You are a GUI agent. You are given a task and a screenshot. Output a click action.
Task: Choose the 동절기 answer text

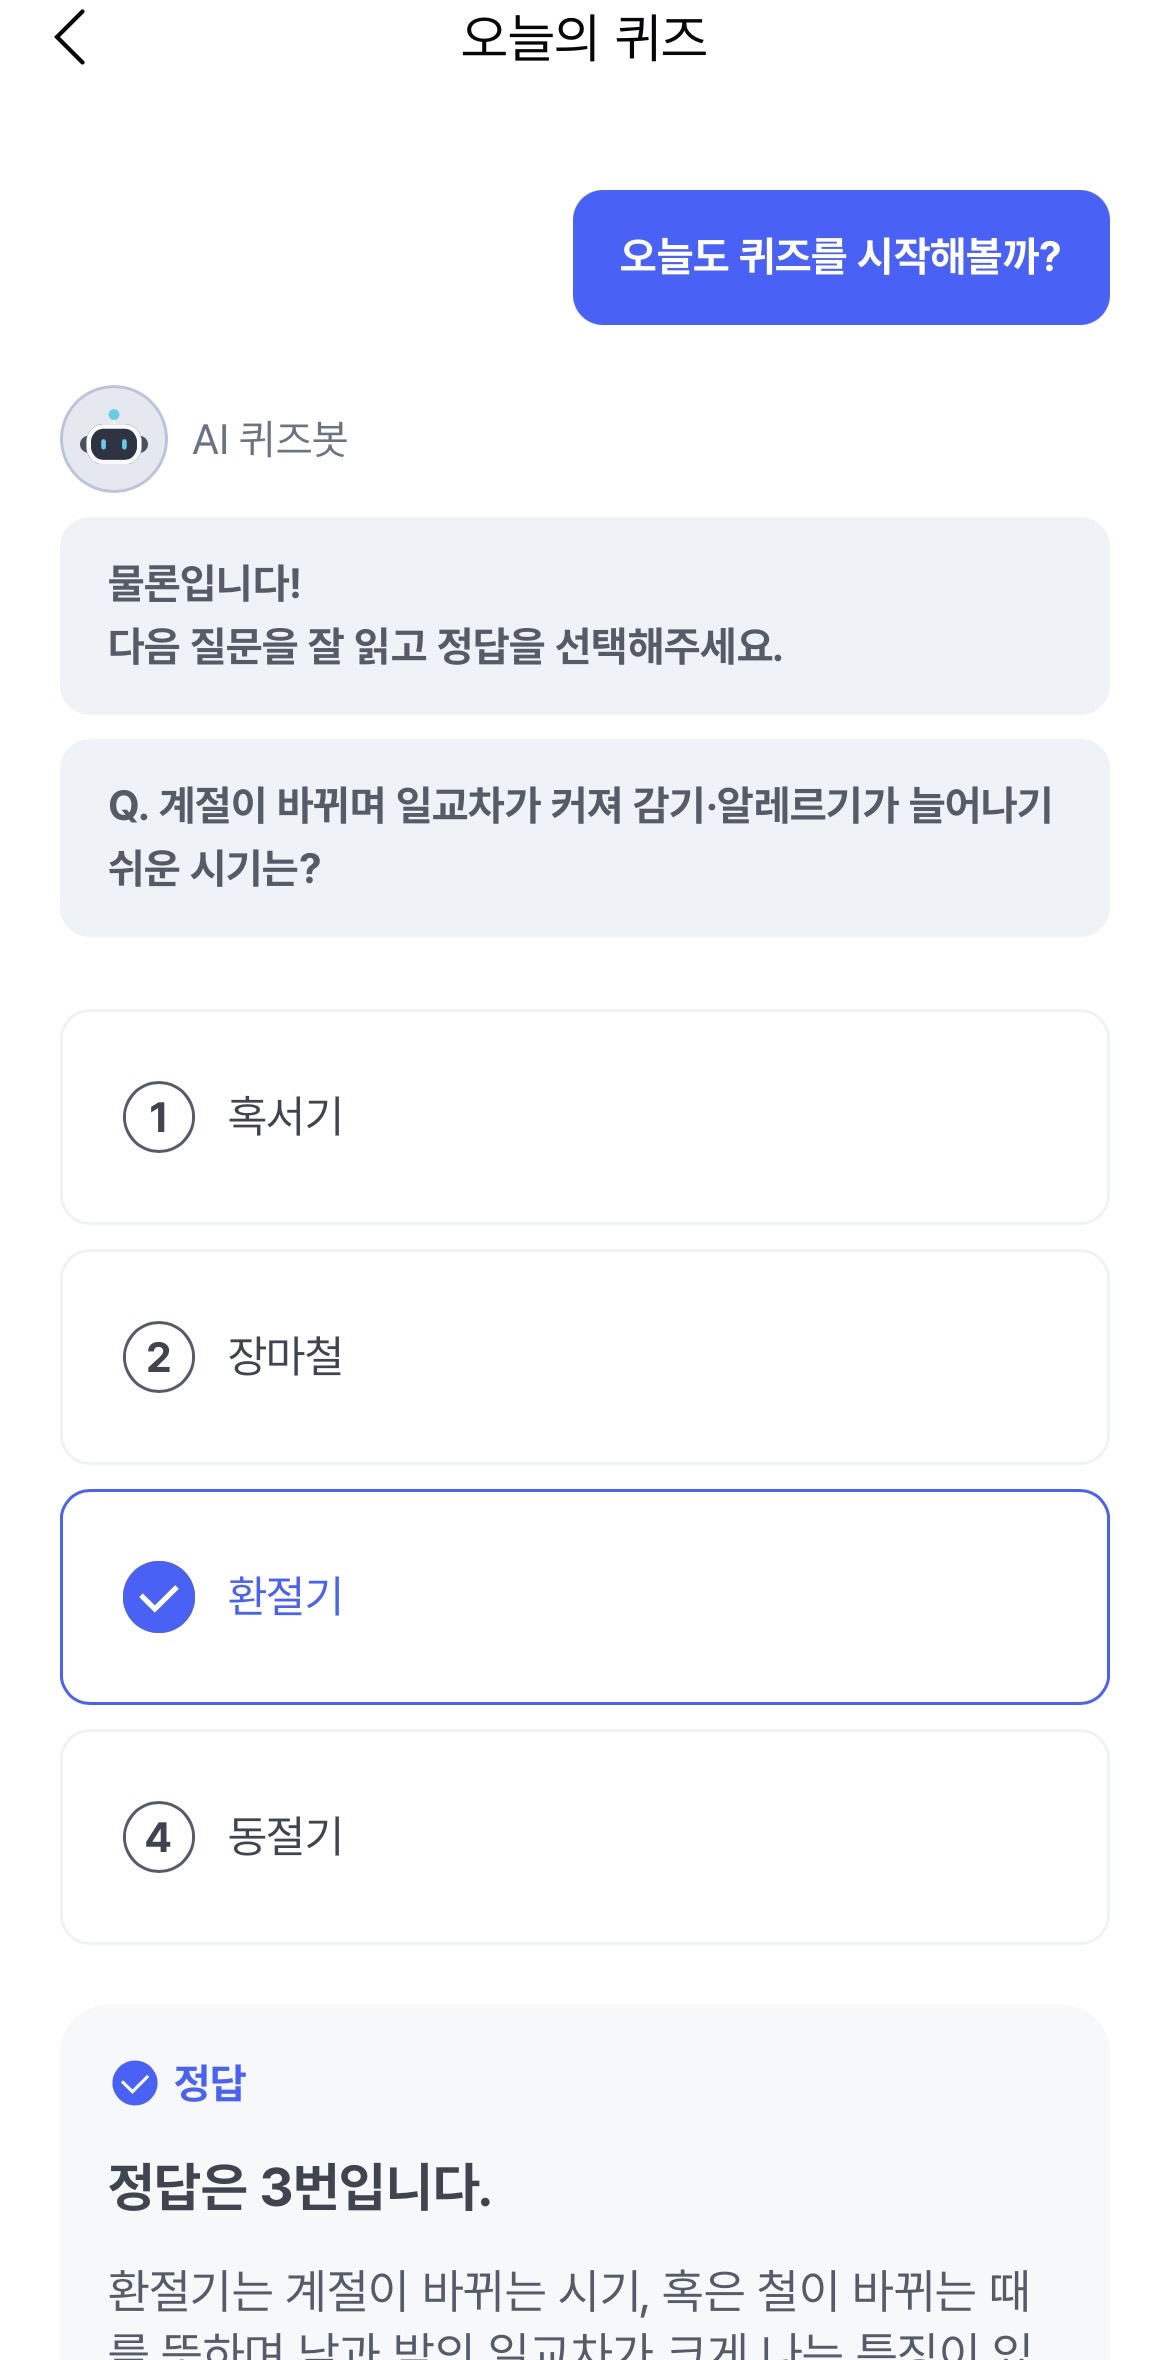(285, 1836)
